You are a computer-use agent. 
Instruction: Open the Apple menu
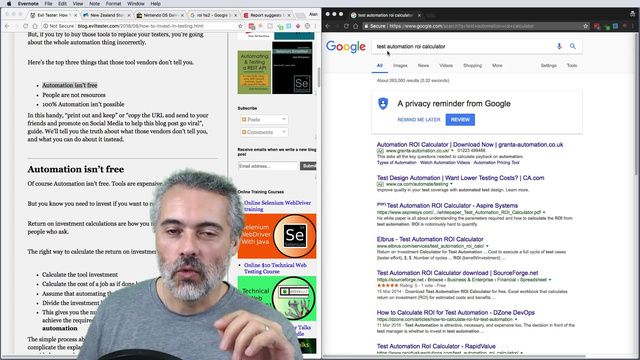coord(9,4)
